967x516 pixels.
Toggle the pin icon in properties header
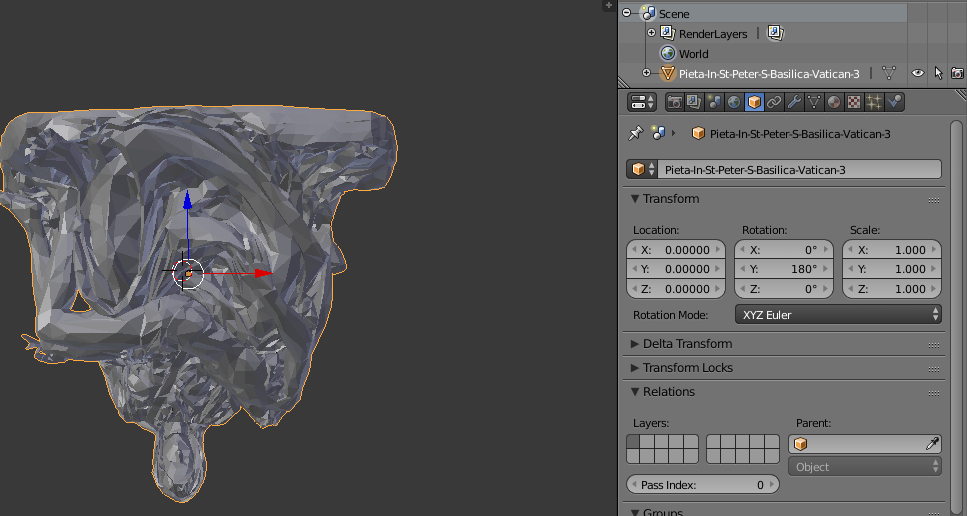635,133
